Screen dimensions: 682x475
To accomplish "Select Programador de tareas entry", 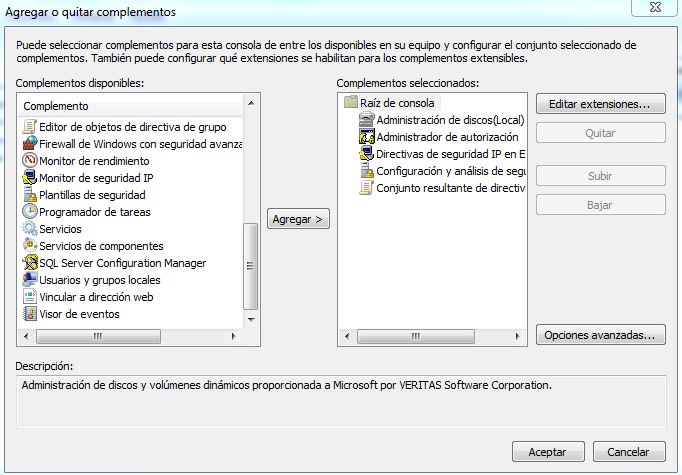I will [95, 212].
